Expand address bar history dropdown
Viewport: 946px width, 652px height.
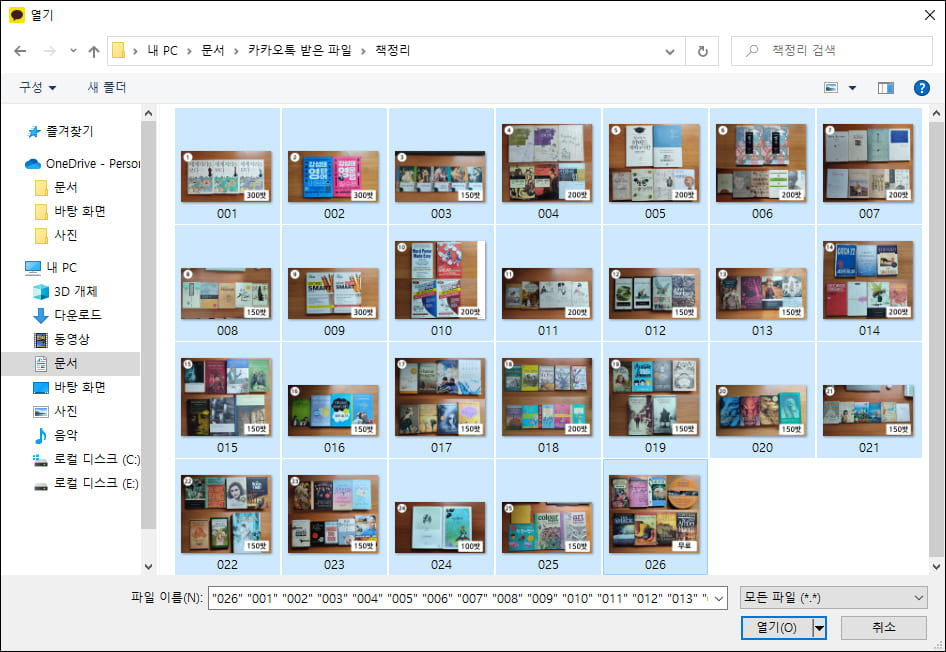coord(670,51)
